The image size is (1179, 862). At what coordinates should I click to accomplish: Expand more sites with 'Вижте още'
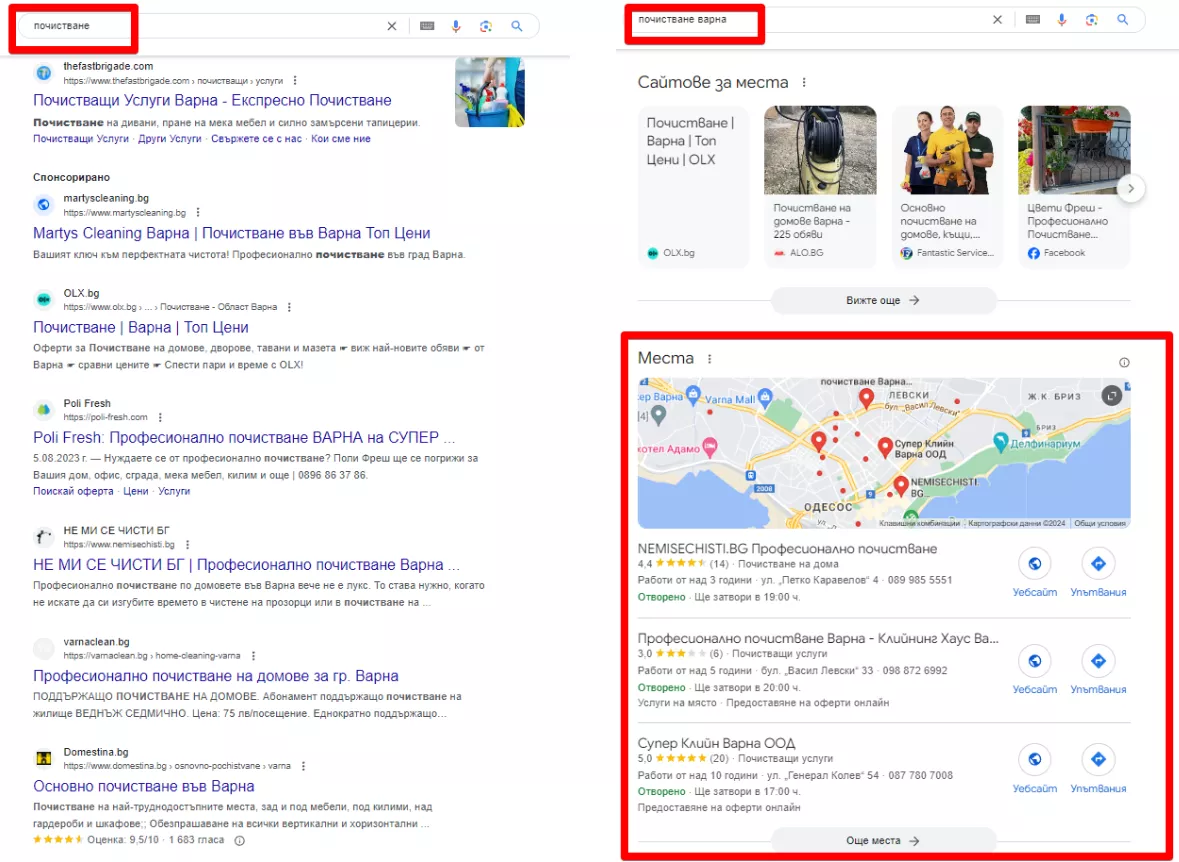pyautogui.click(x=883, y=300)
